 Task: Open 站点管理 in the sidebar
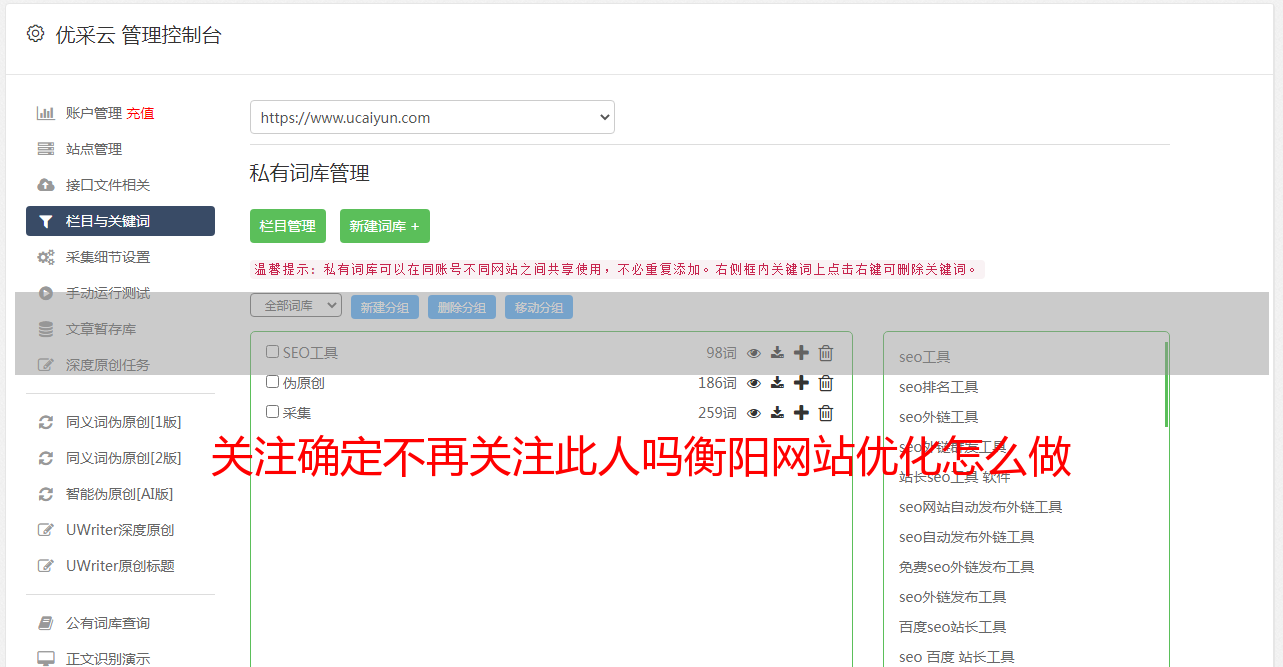[94, 149]
